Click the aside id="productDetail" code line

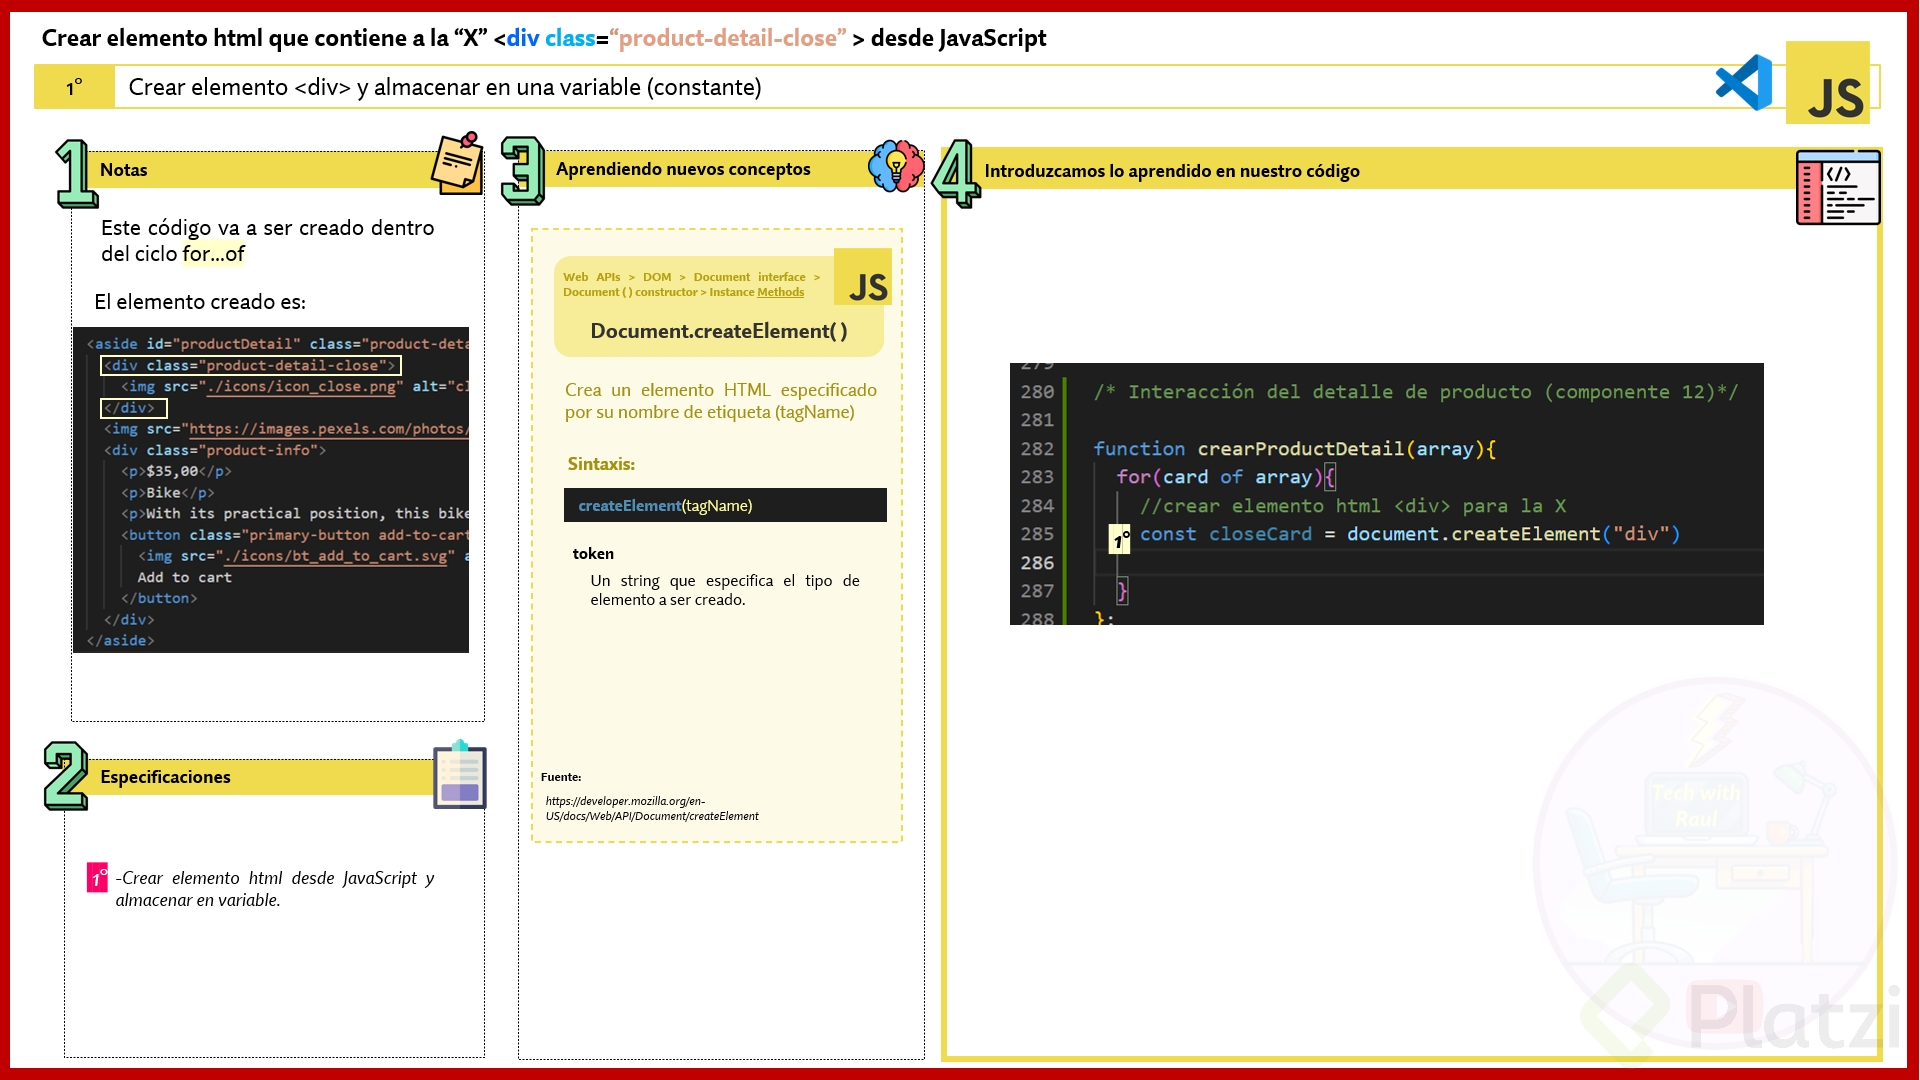coord(277,344)
